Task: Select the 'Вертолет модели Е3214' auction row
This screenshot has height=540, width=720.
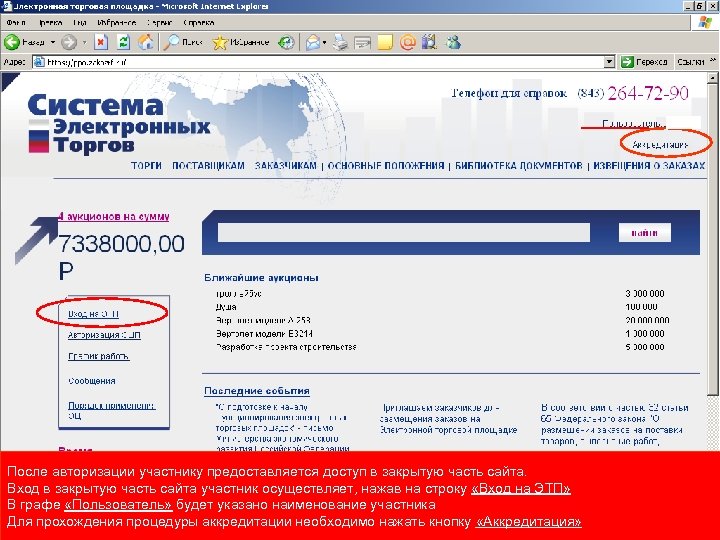Action: [440, 334]
